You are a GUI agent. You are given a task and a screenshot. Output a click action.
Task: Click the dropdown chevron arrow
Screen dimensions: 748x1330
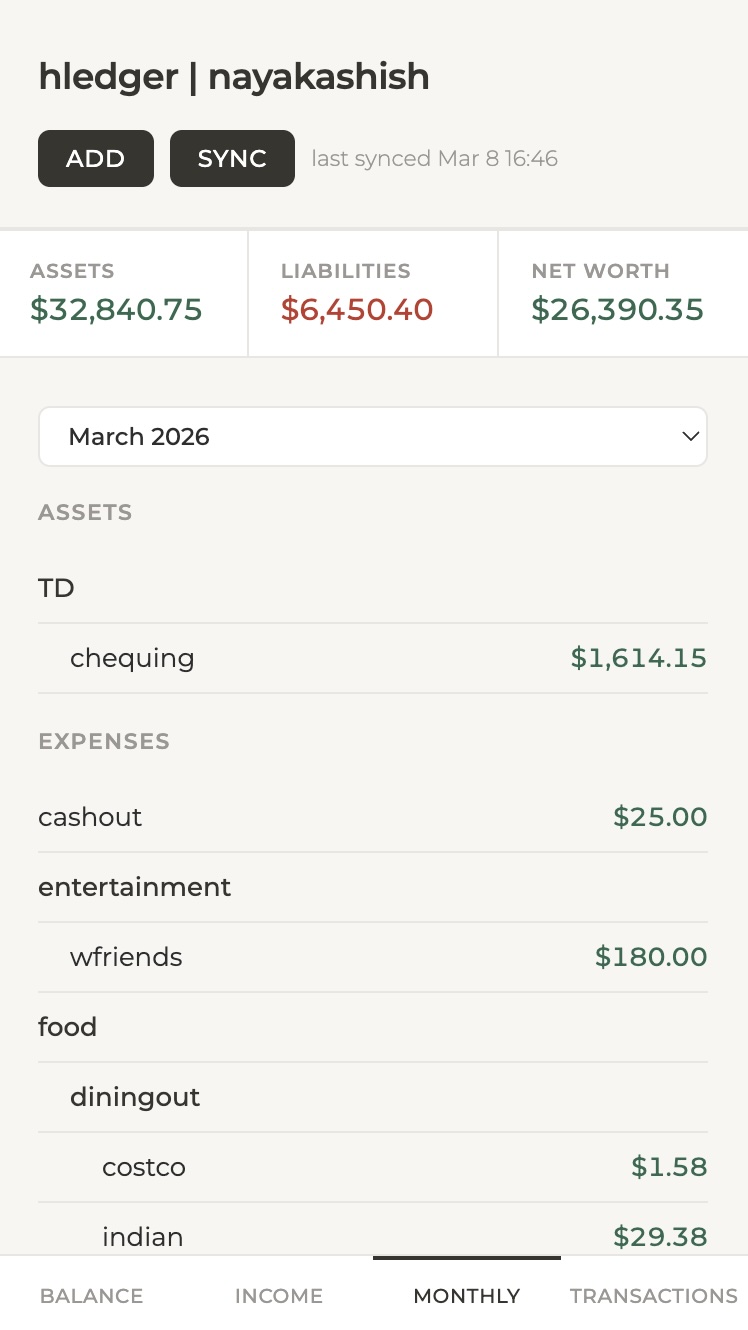click(x=689, y=437)
